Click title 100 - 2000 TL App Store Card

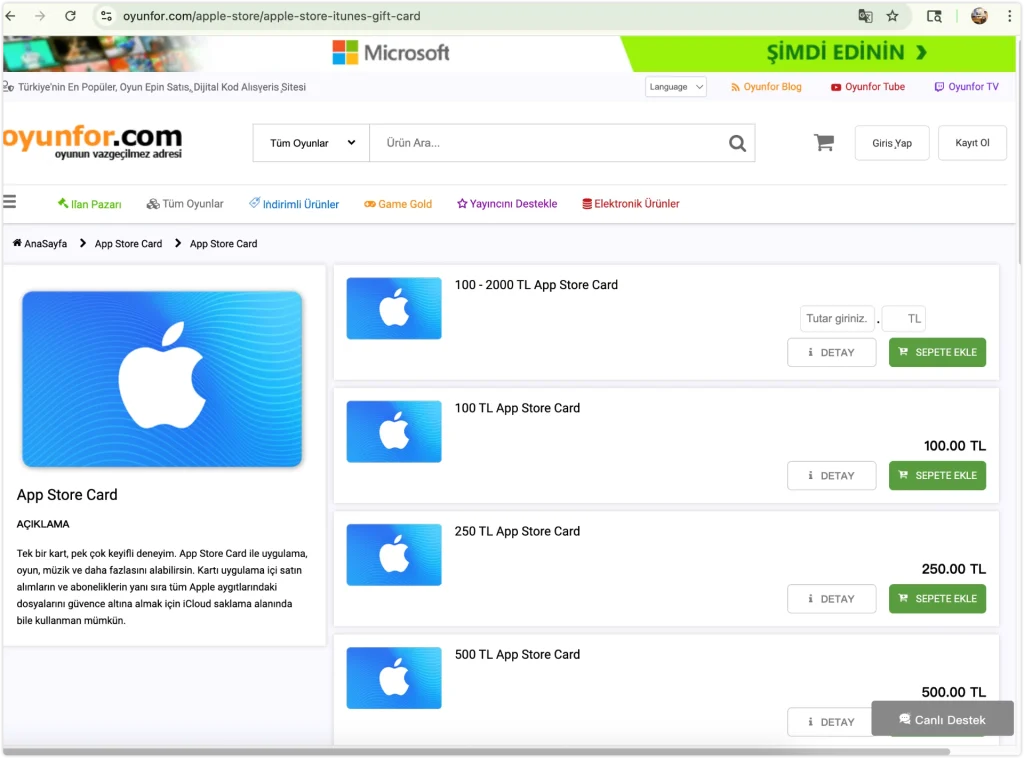pyautogui.click(x=536, y=285)
